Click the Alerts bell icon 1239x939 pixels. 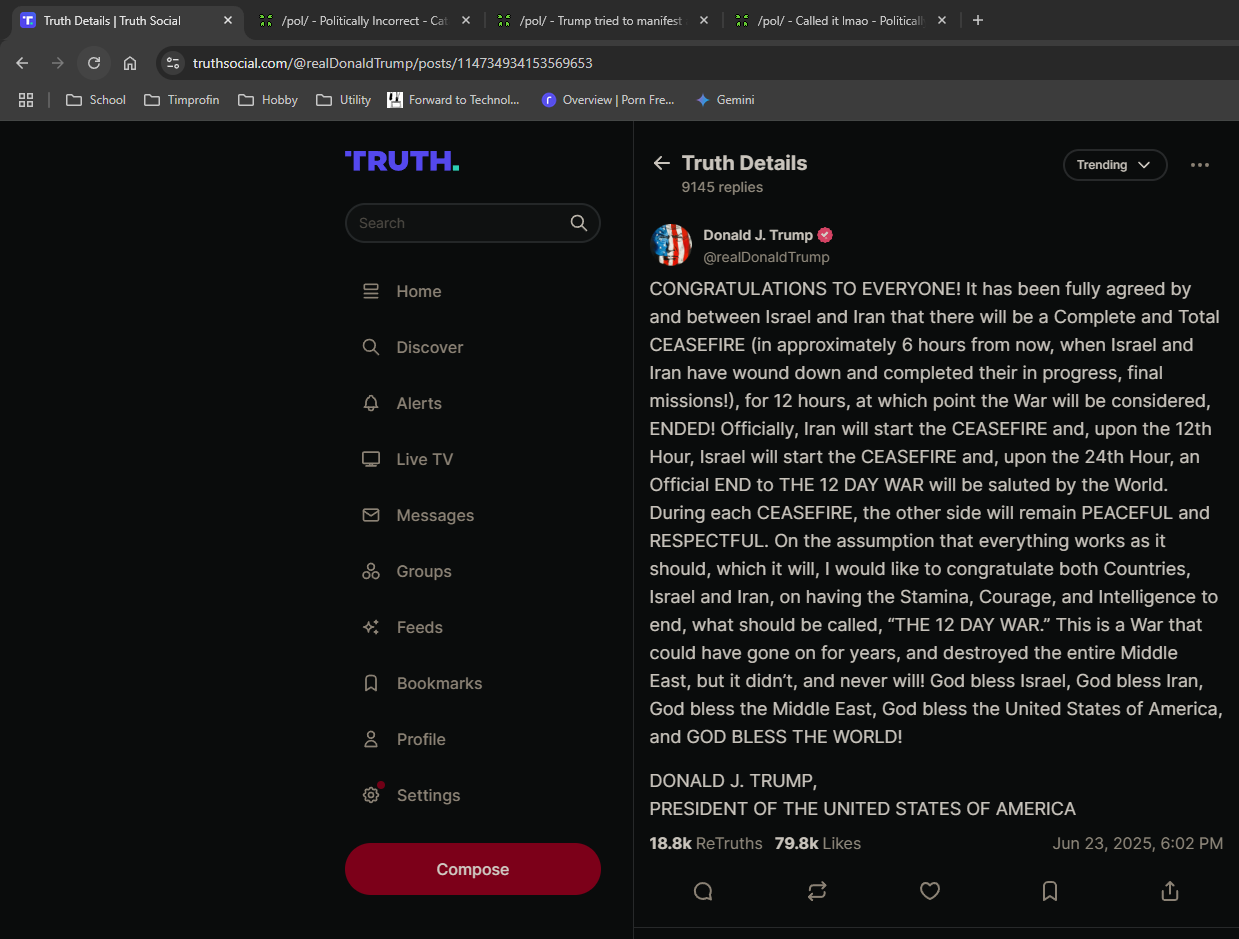[371, 403]
